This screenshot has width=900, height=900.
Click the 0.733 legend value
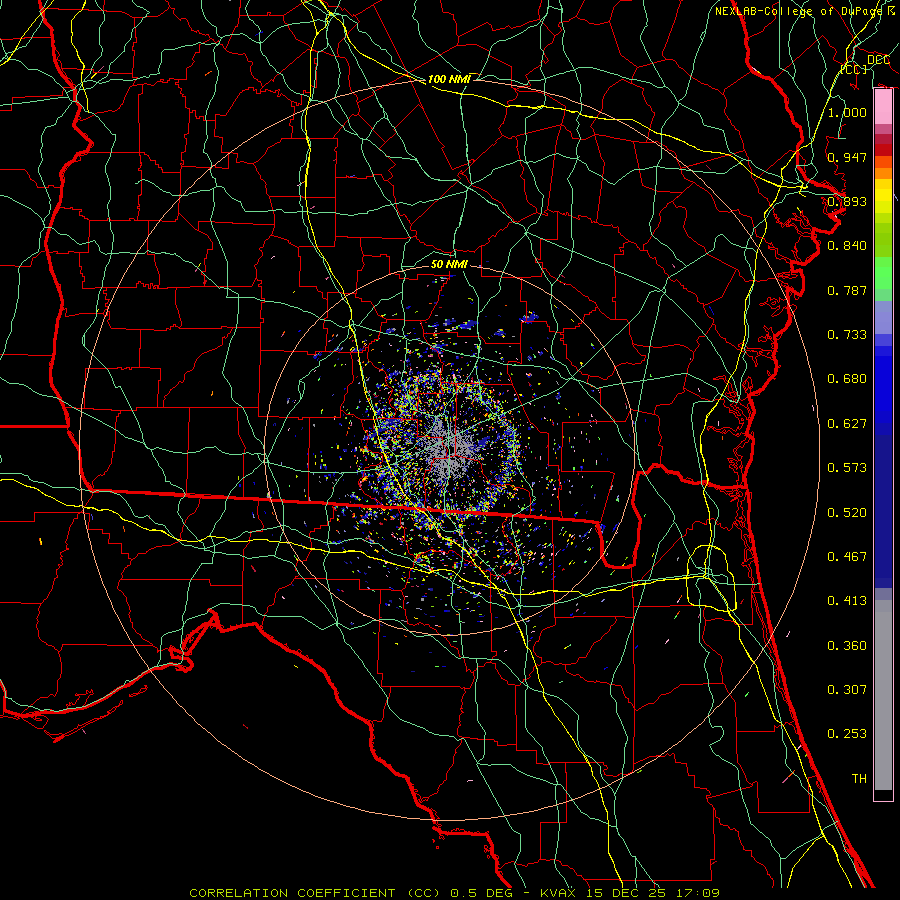(x=847, y=335)
